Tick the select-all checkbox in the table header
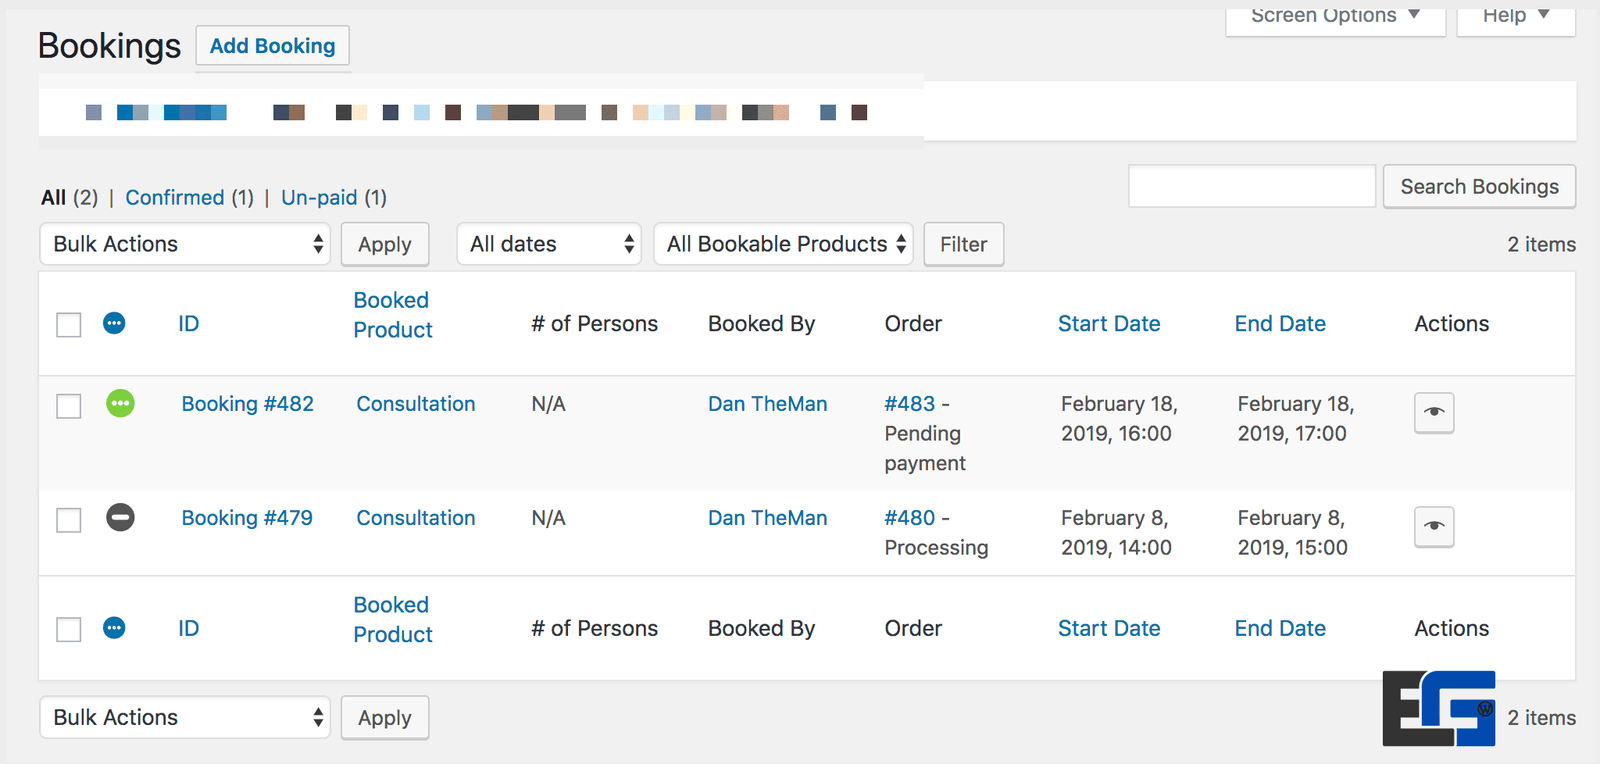The width and height of the screenshot is (1600, 764). tap(68, 325)
